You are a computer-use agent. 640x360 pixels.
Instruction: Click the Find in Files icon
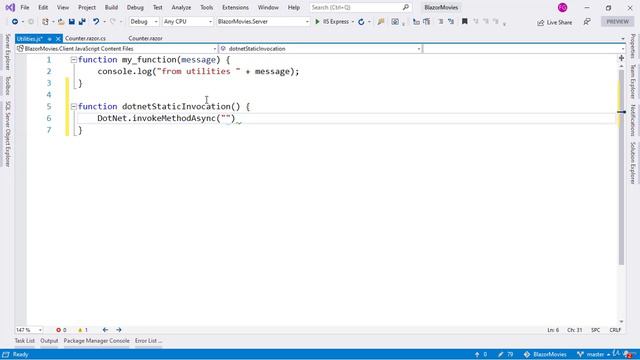point(381,22)
